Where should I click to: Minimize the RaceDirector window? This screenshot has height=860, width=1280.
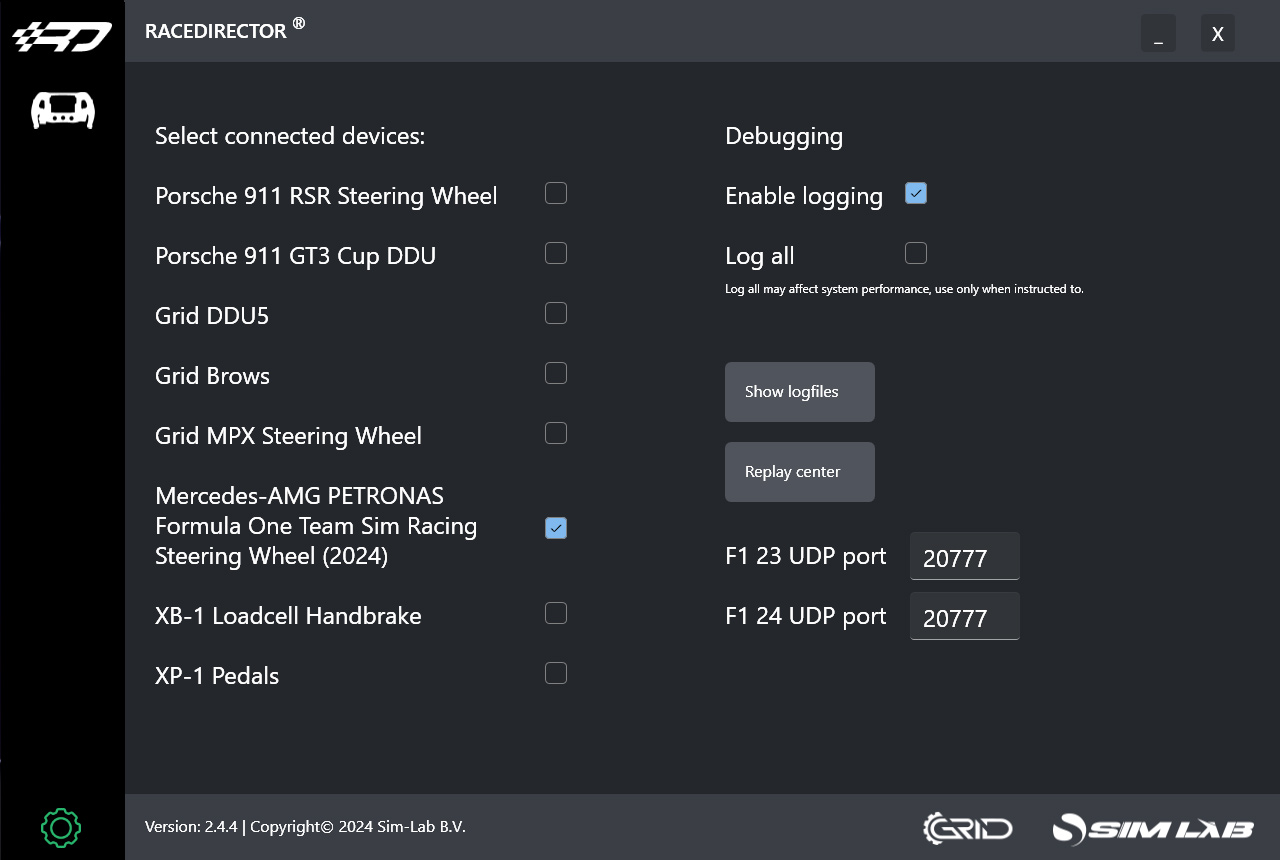point(1158,34)
